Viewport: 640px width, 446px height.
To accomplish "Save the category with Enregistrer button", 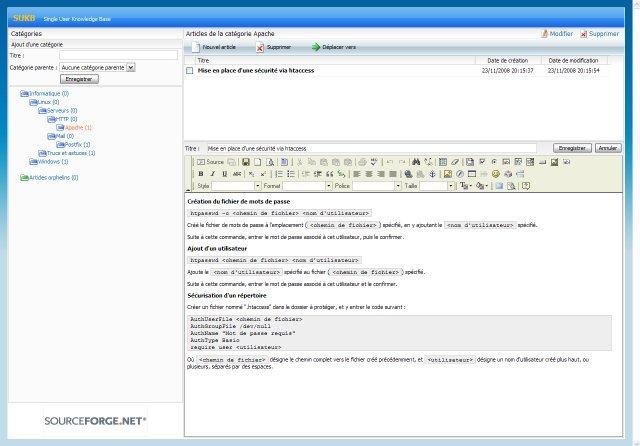I will (x=79, y=79).
